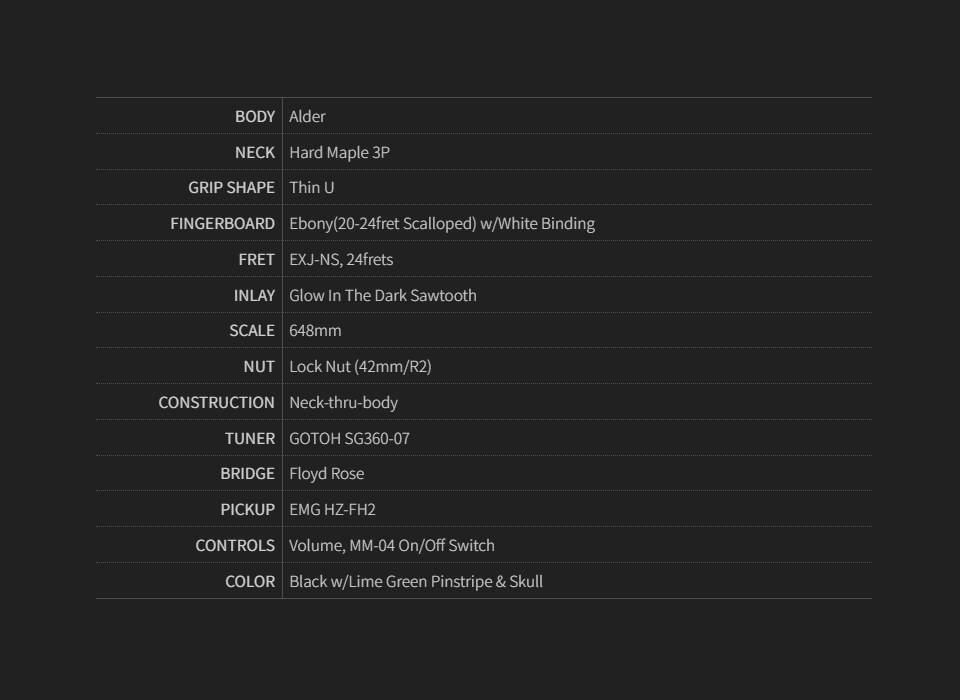
Task: Click the FINGERBOARD label
Action: click(222, 223)
